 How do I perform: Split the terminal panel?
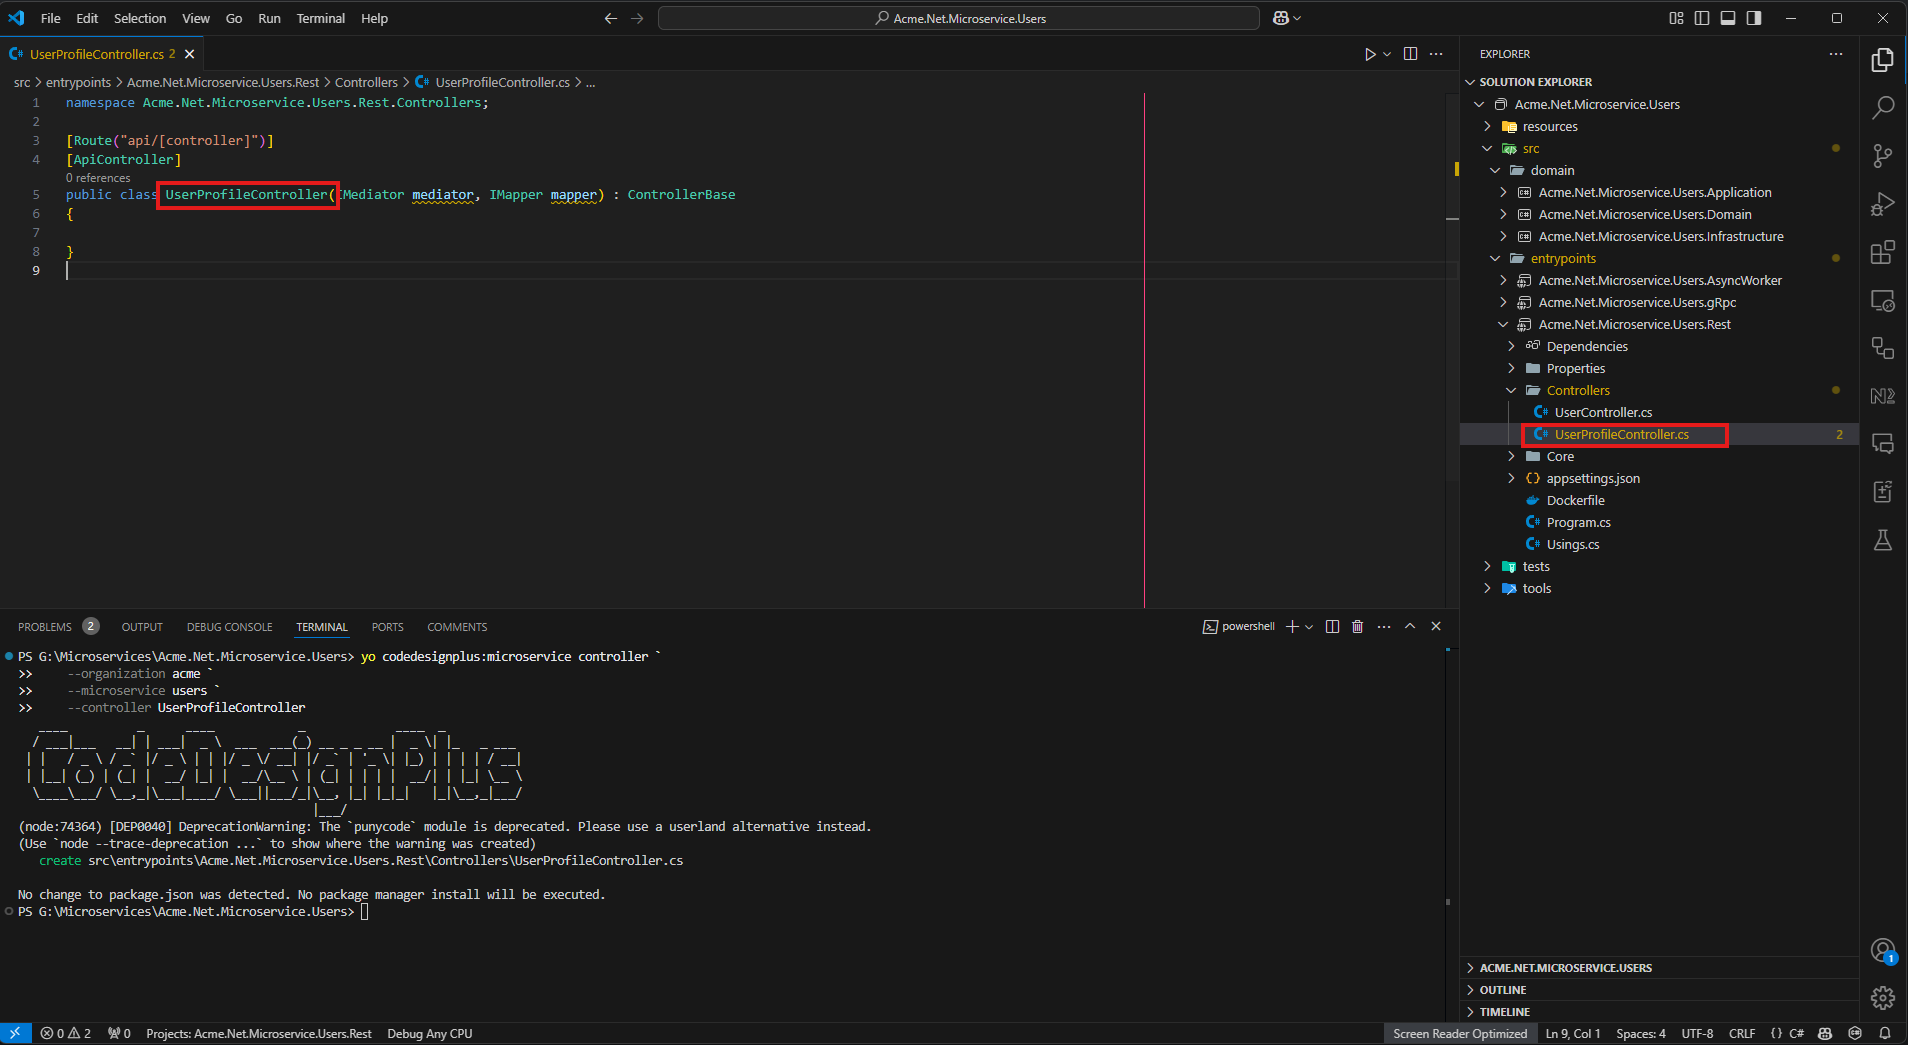tap(1332, 626)
